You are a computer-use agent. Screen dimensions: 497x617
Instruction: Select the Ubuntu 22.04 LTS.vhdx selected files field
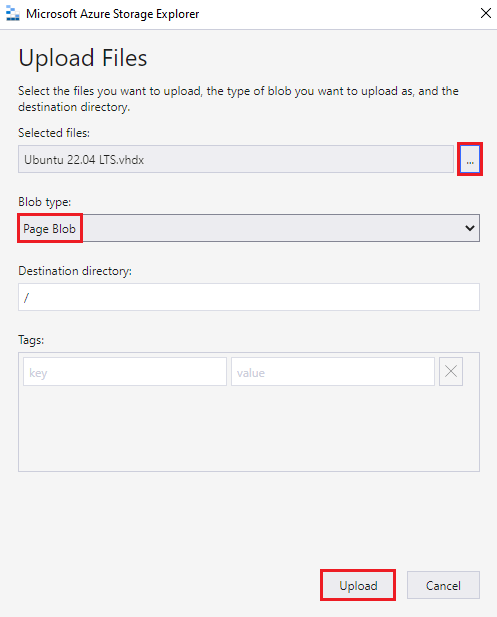(x=236, y=159)
